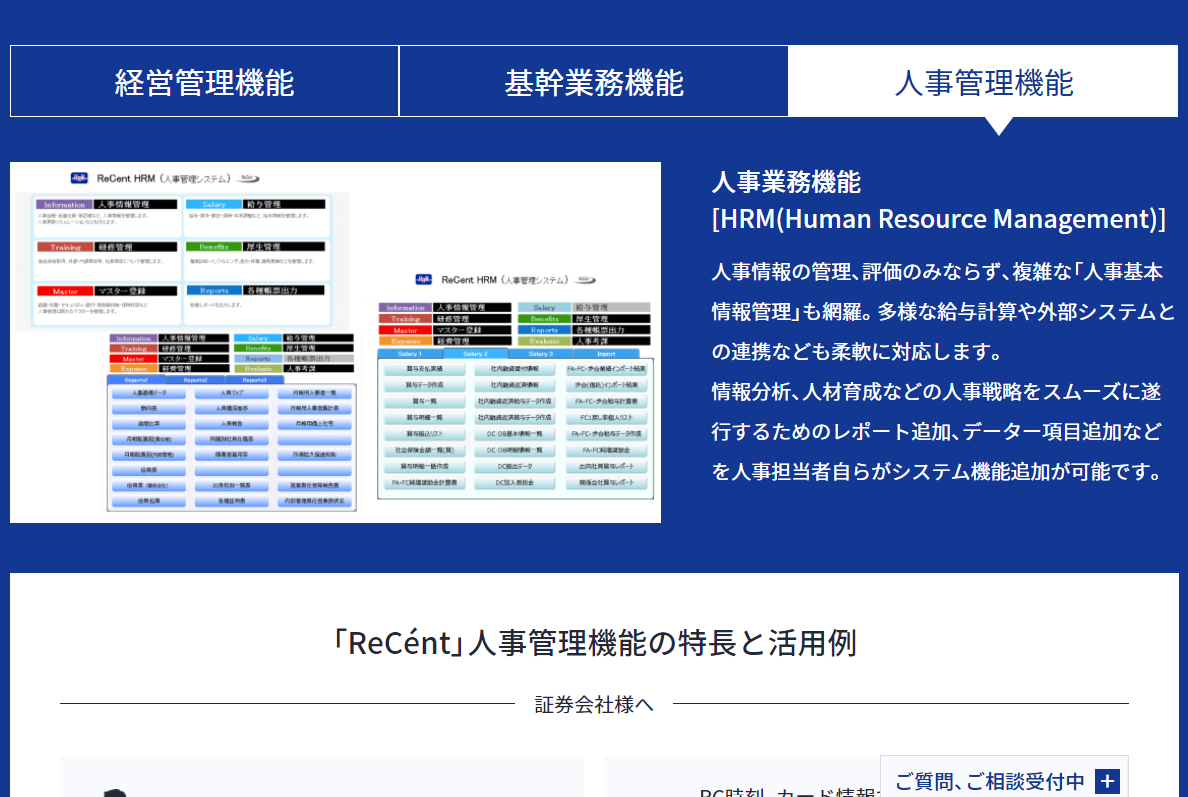Viewport: 1188px width, 797px height.
Task: Open the ReCent HRM system screenshot image
Action: (335, 342)
